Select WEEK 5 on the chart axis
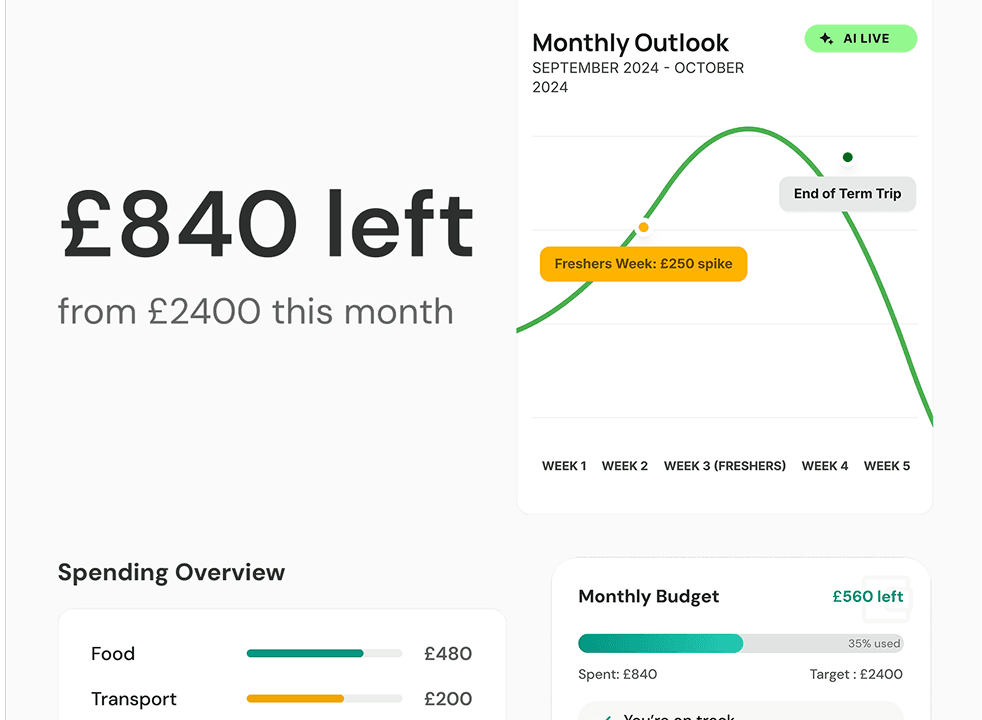This screenshot has height=720, width=982. 887,466
